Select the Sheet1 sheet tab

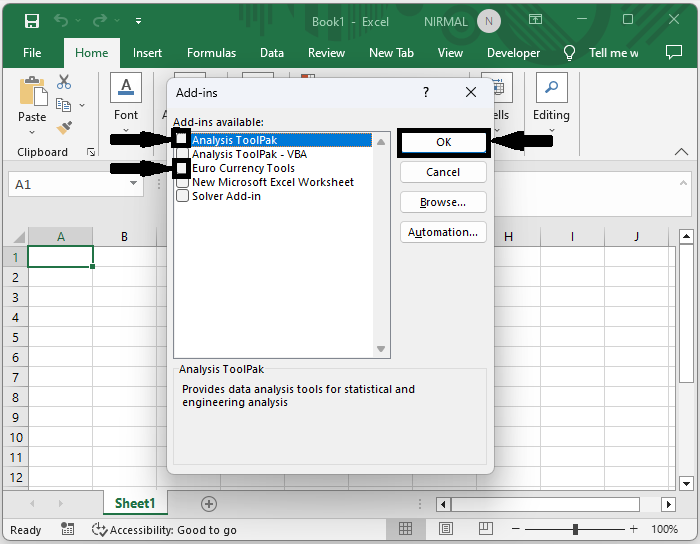(x=135, y=504)
